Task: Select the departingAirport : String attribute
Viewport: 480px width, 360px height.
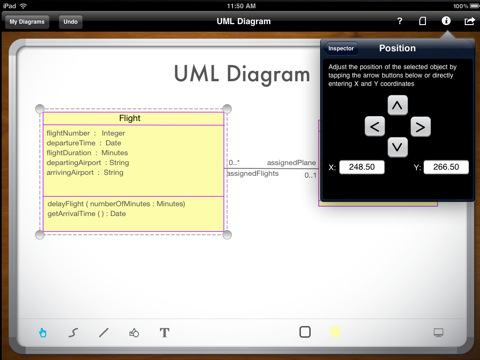Action: coord(88,163)
